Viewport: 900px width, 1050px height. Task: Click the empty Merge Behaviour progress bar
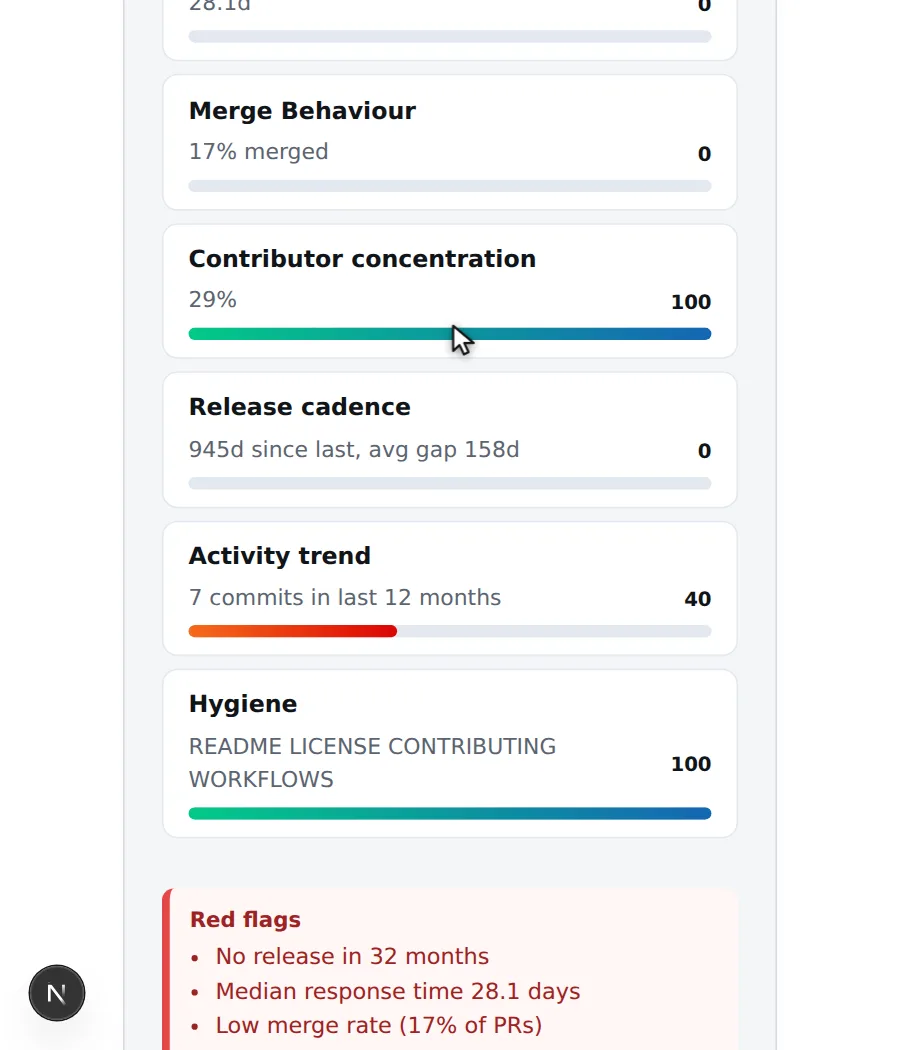450,186
